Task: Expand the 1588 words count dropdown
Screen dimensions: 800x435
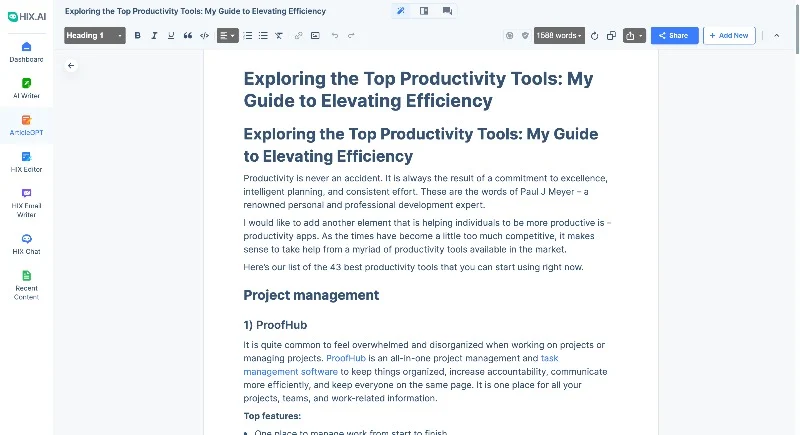Action: [559, 35]
